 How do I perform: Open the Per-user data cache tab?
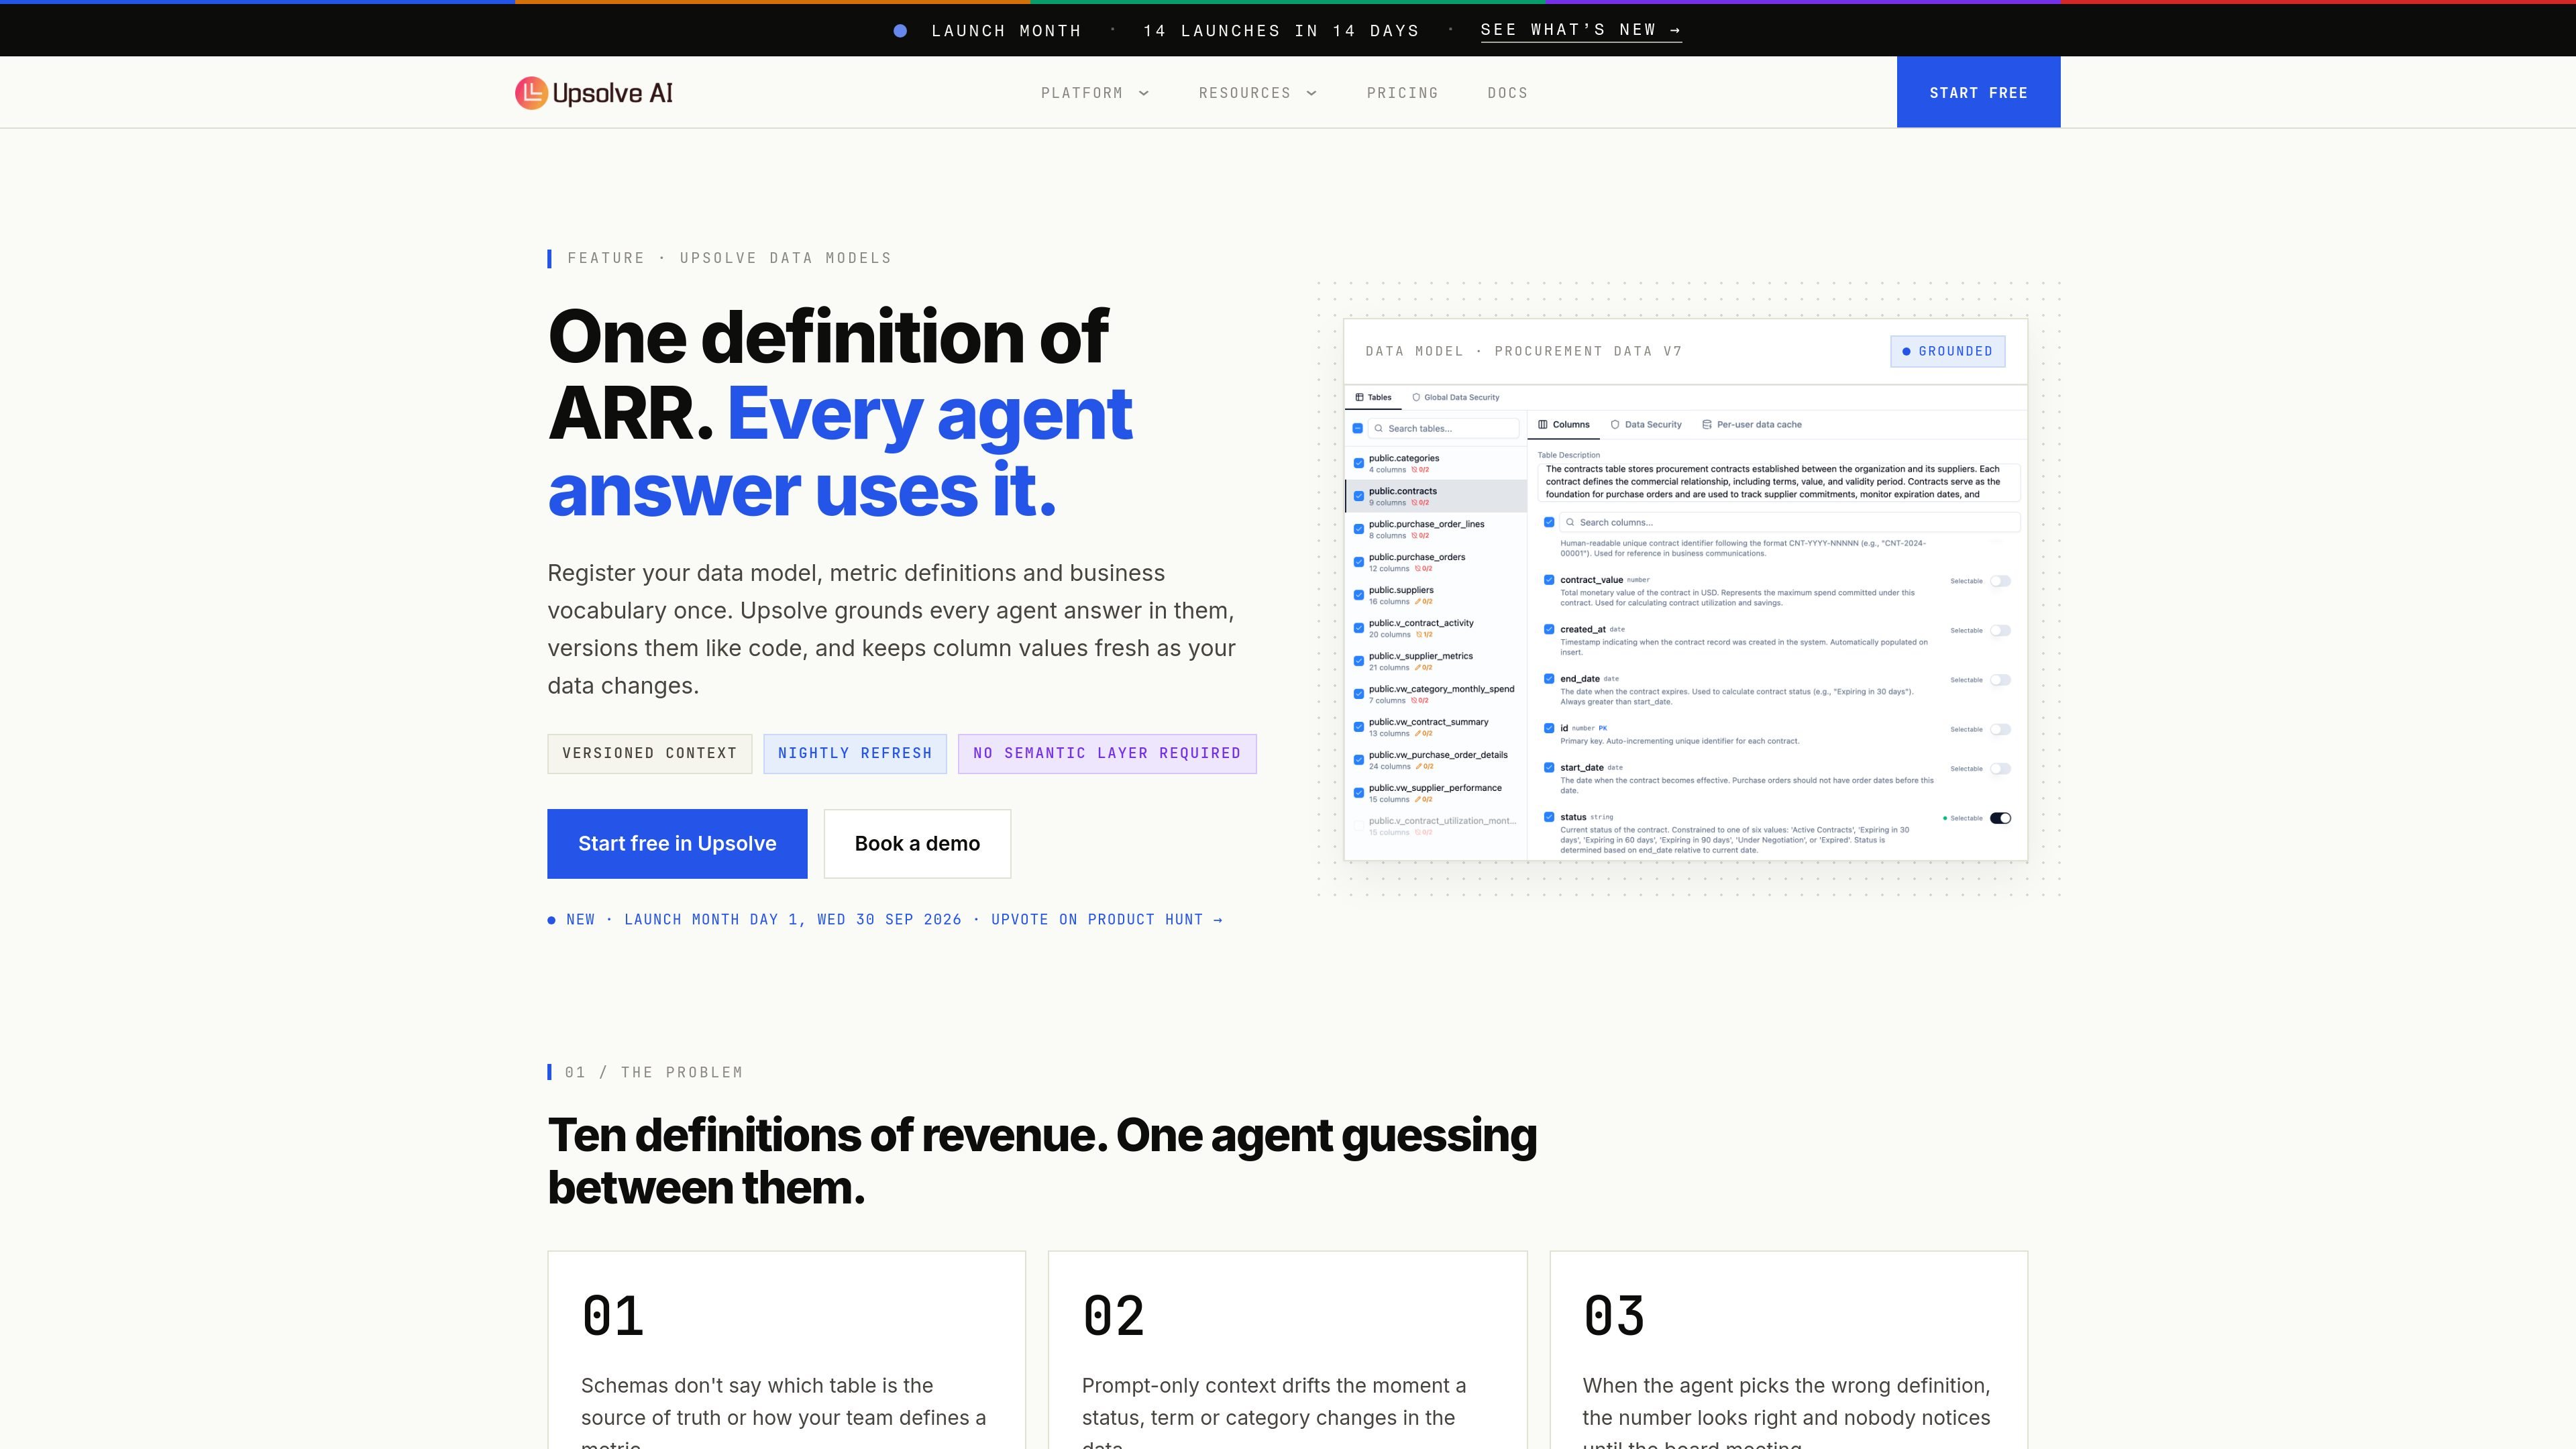[x=1752, y=424]
